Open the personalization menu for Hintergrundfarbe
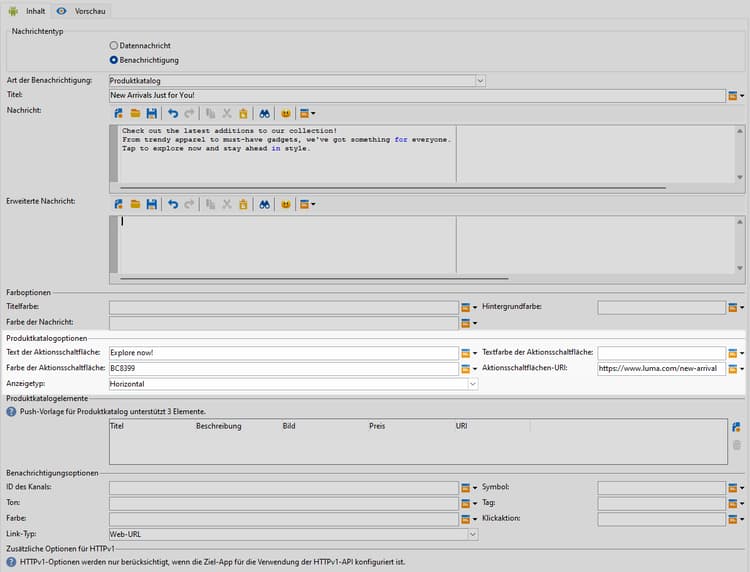The height and width of the screenshot is (572, 750). pos(736,307)
